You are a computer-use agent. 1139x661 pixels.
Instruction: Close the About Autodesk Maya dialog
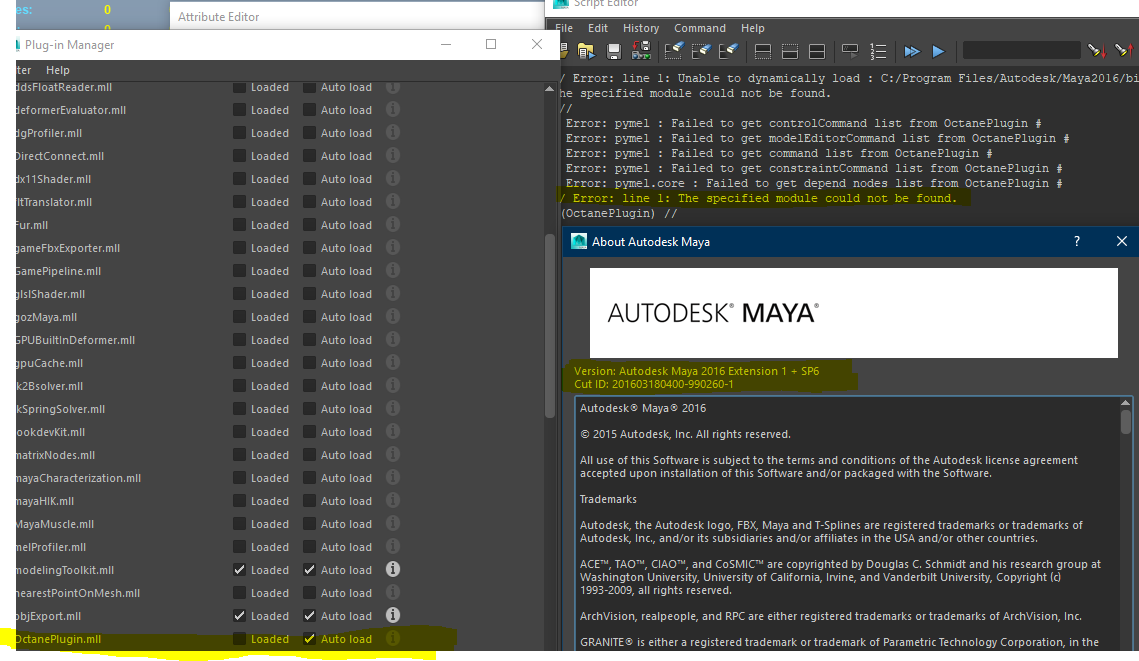pyautogui.click(x=1122, y=241)
